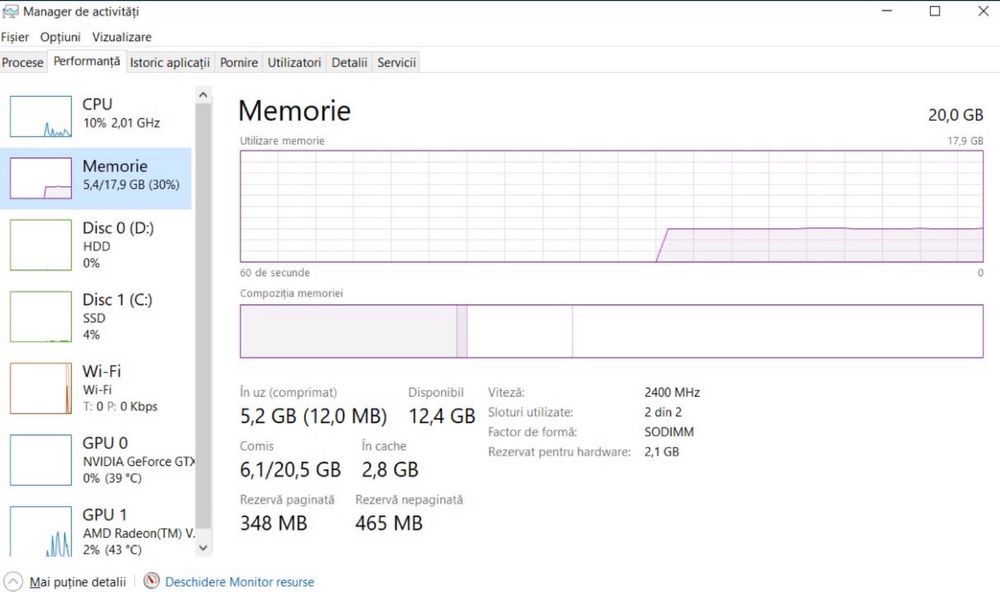Select the Wi-Fi performance graph
Viewport: 1000px width, 592px height.
[x=41, y=388]
